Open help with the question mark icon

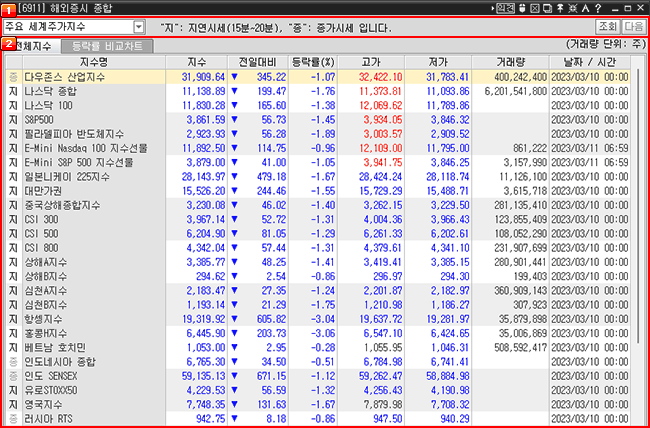pyautogui.click(x=598, y=8)
